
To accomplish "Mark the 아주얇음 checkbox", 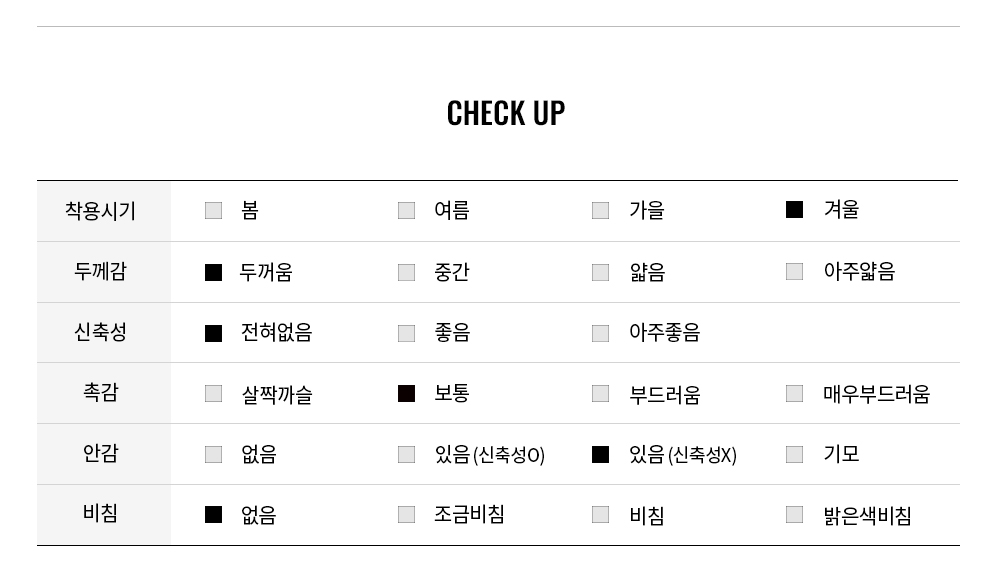I will [x=794, y=272].
